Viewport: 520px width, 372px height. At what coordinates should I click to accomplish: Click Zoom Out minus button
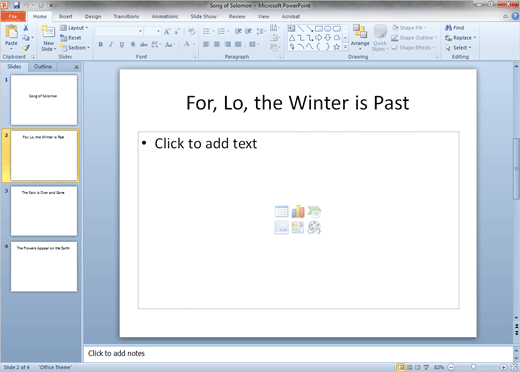click(451, 367)
